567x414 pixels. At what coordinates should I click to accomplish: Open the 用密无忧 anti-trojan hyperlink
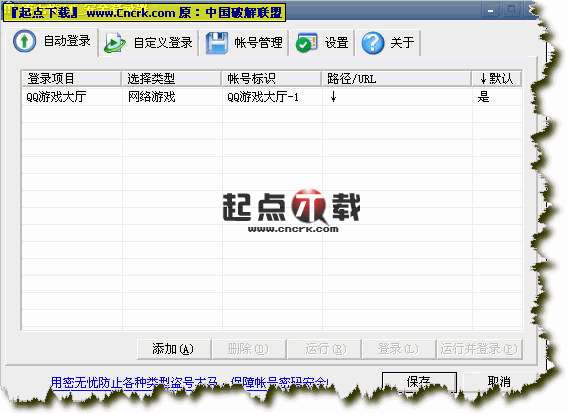(189, 383)
